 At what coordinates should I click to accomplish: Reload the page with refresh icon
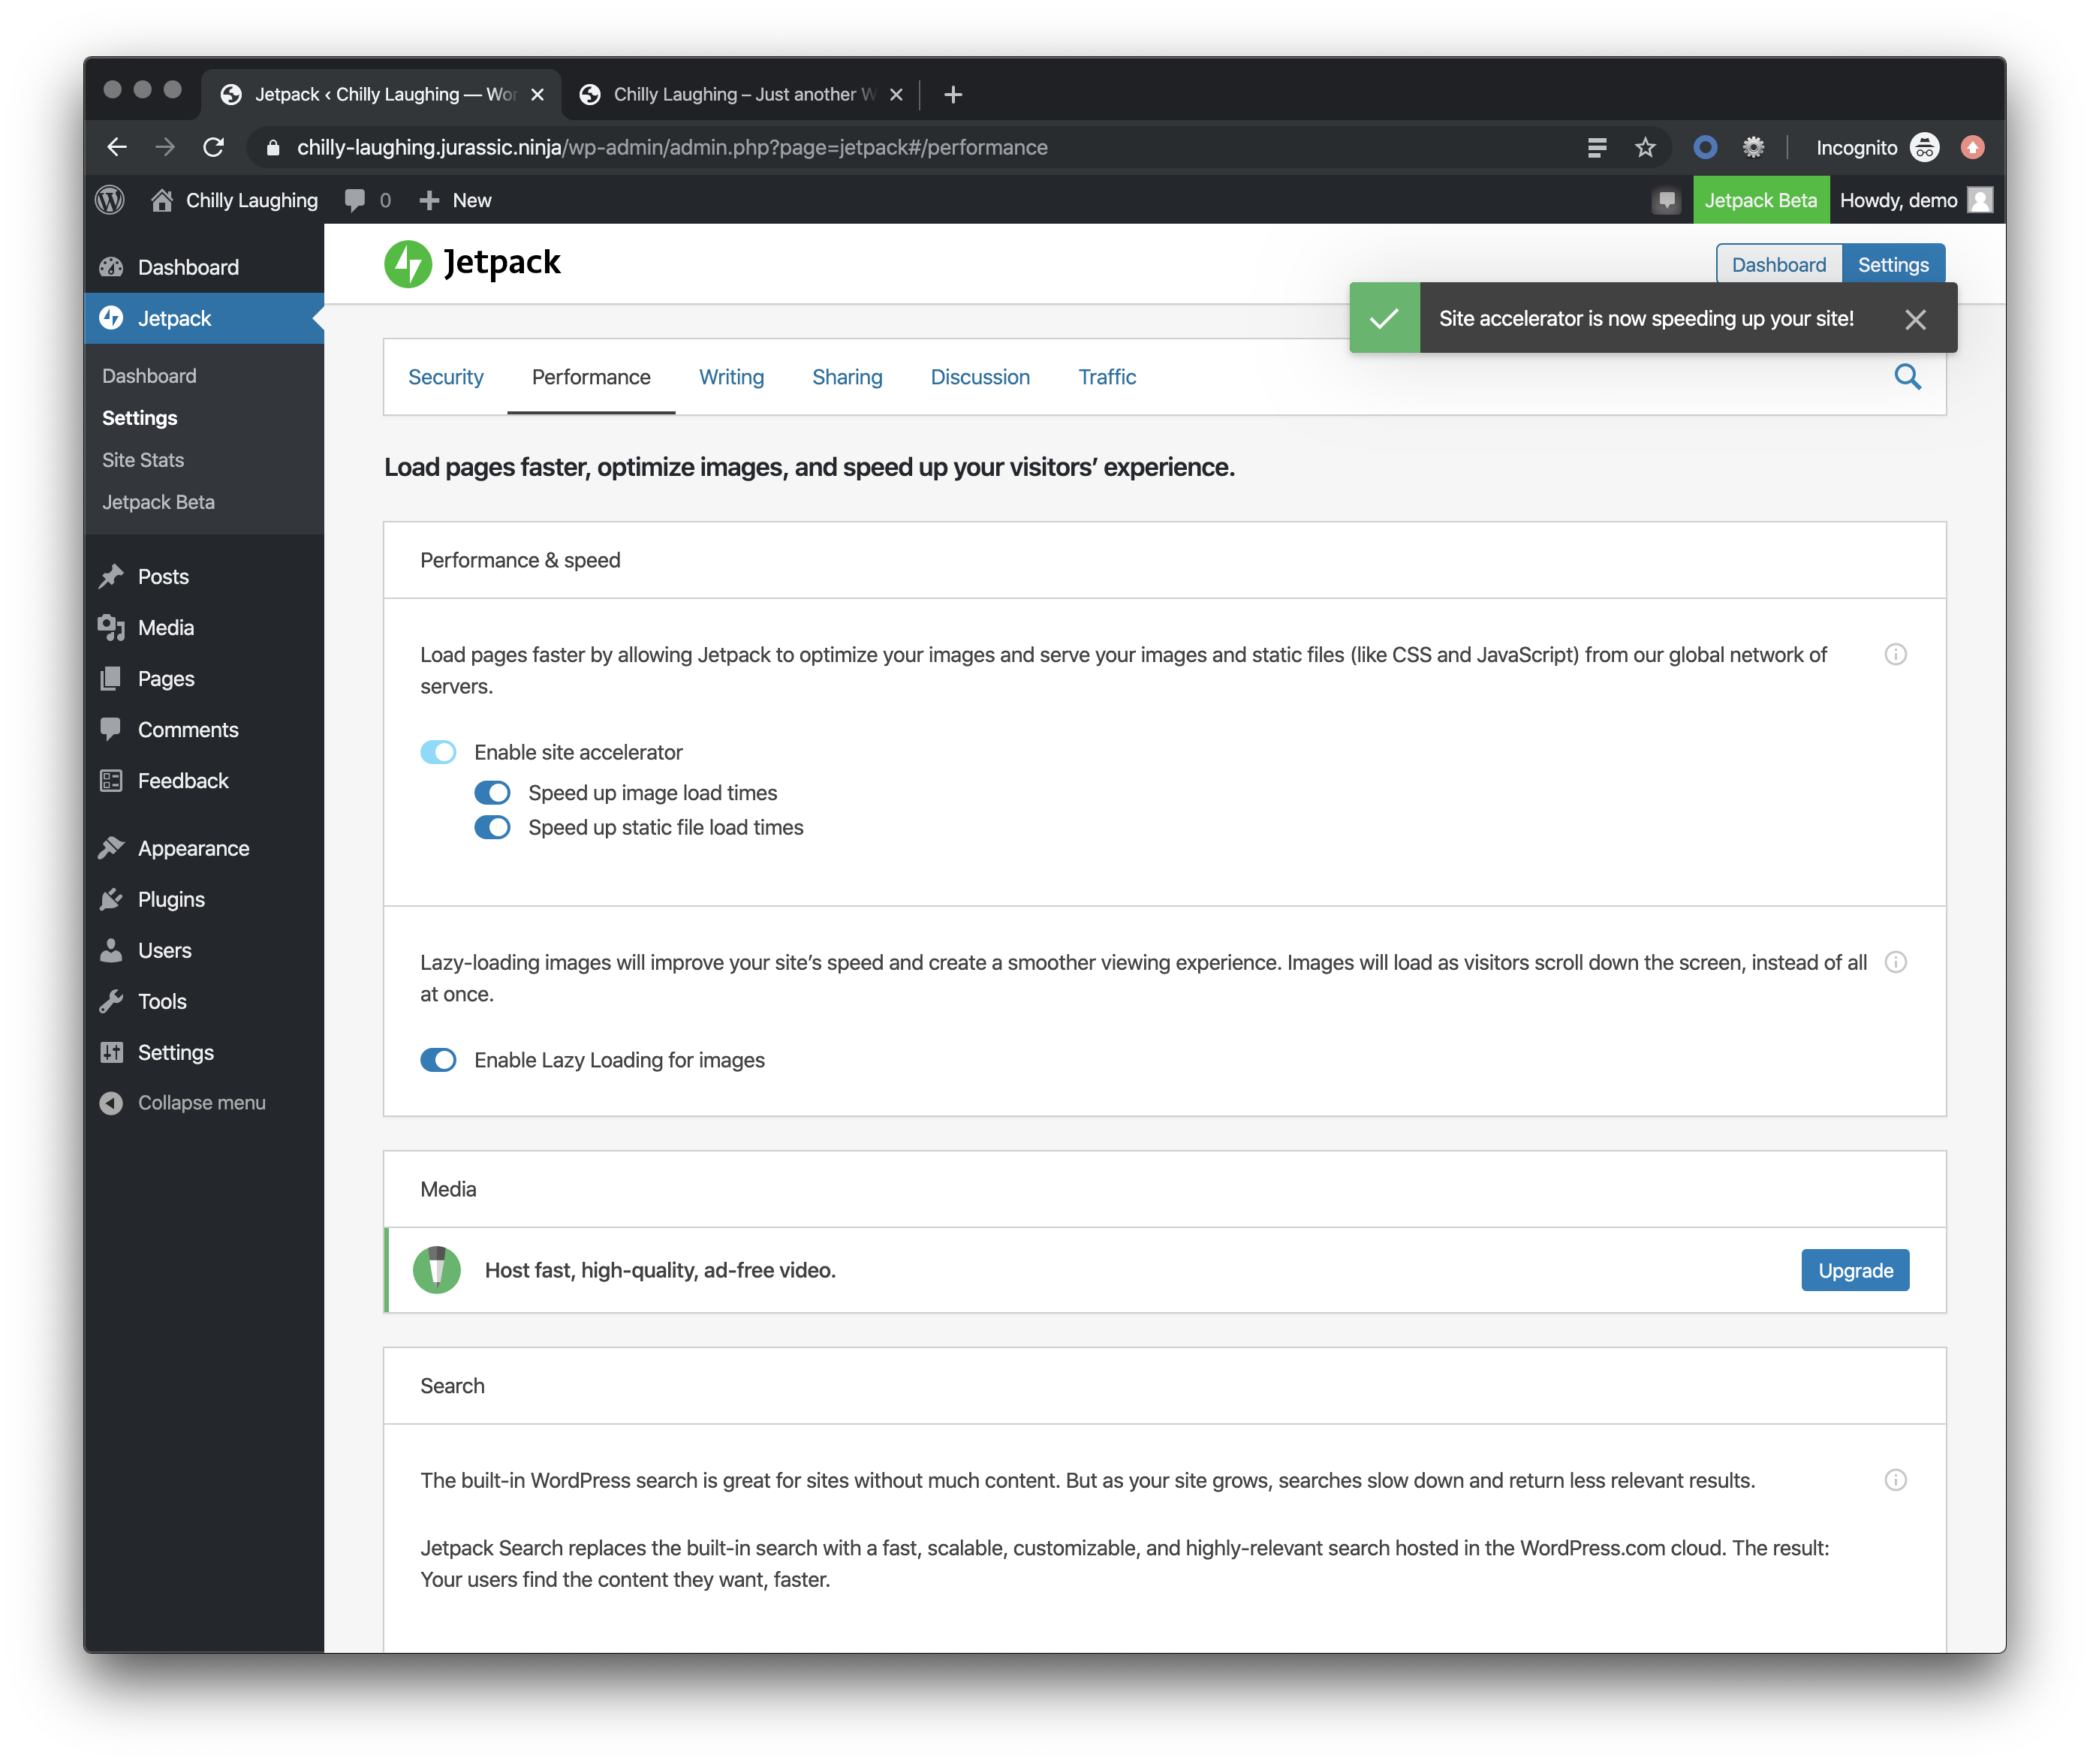point(214,148)
